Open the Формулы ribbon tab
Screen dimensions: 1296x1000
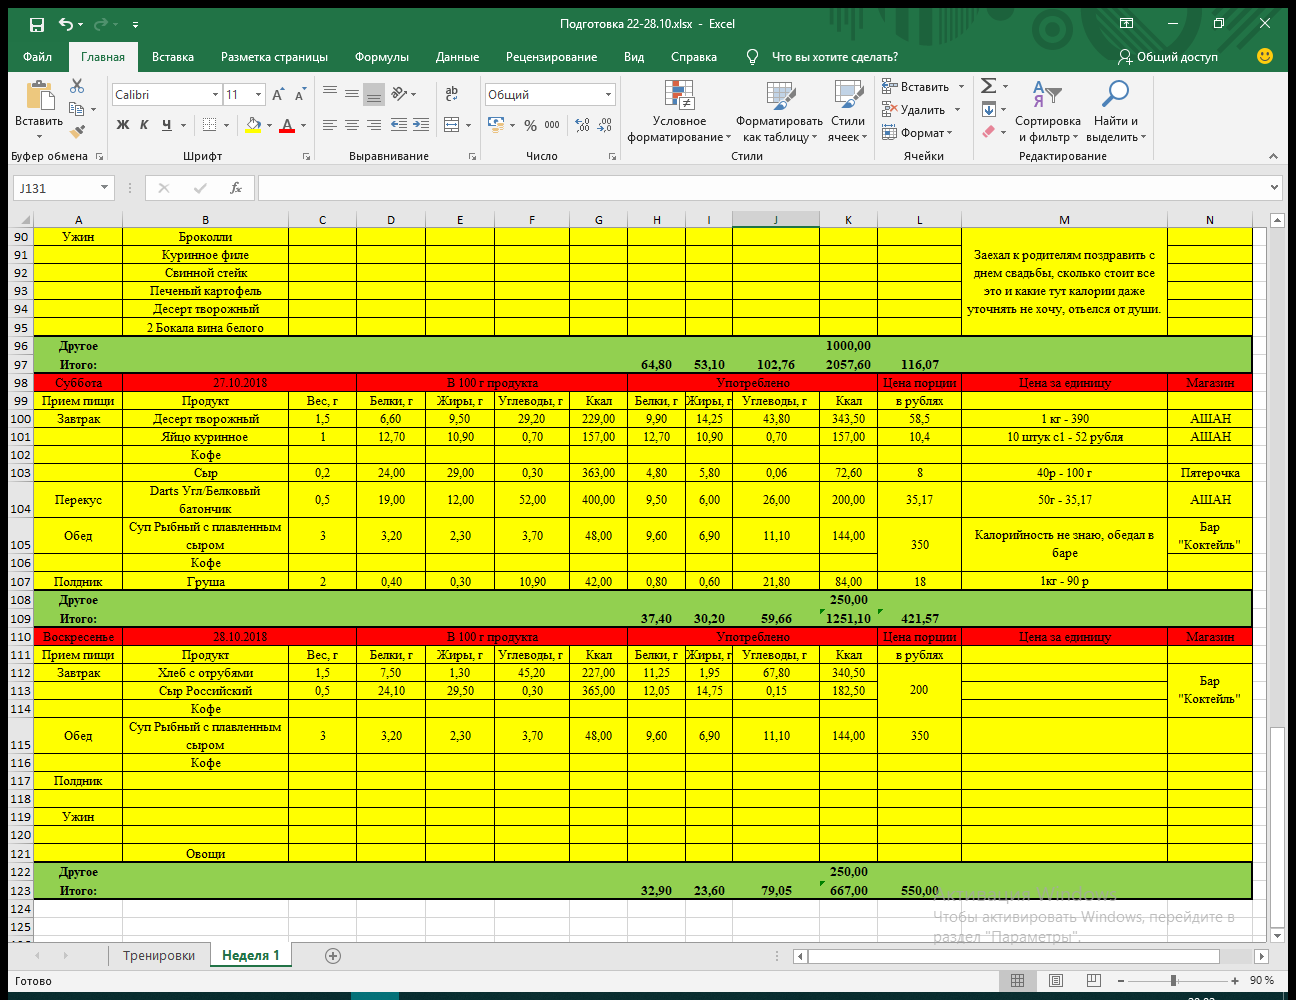(381, 57)
